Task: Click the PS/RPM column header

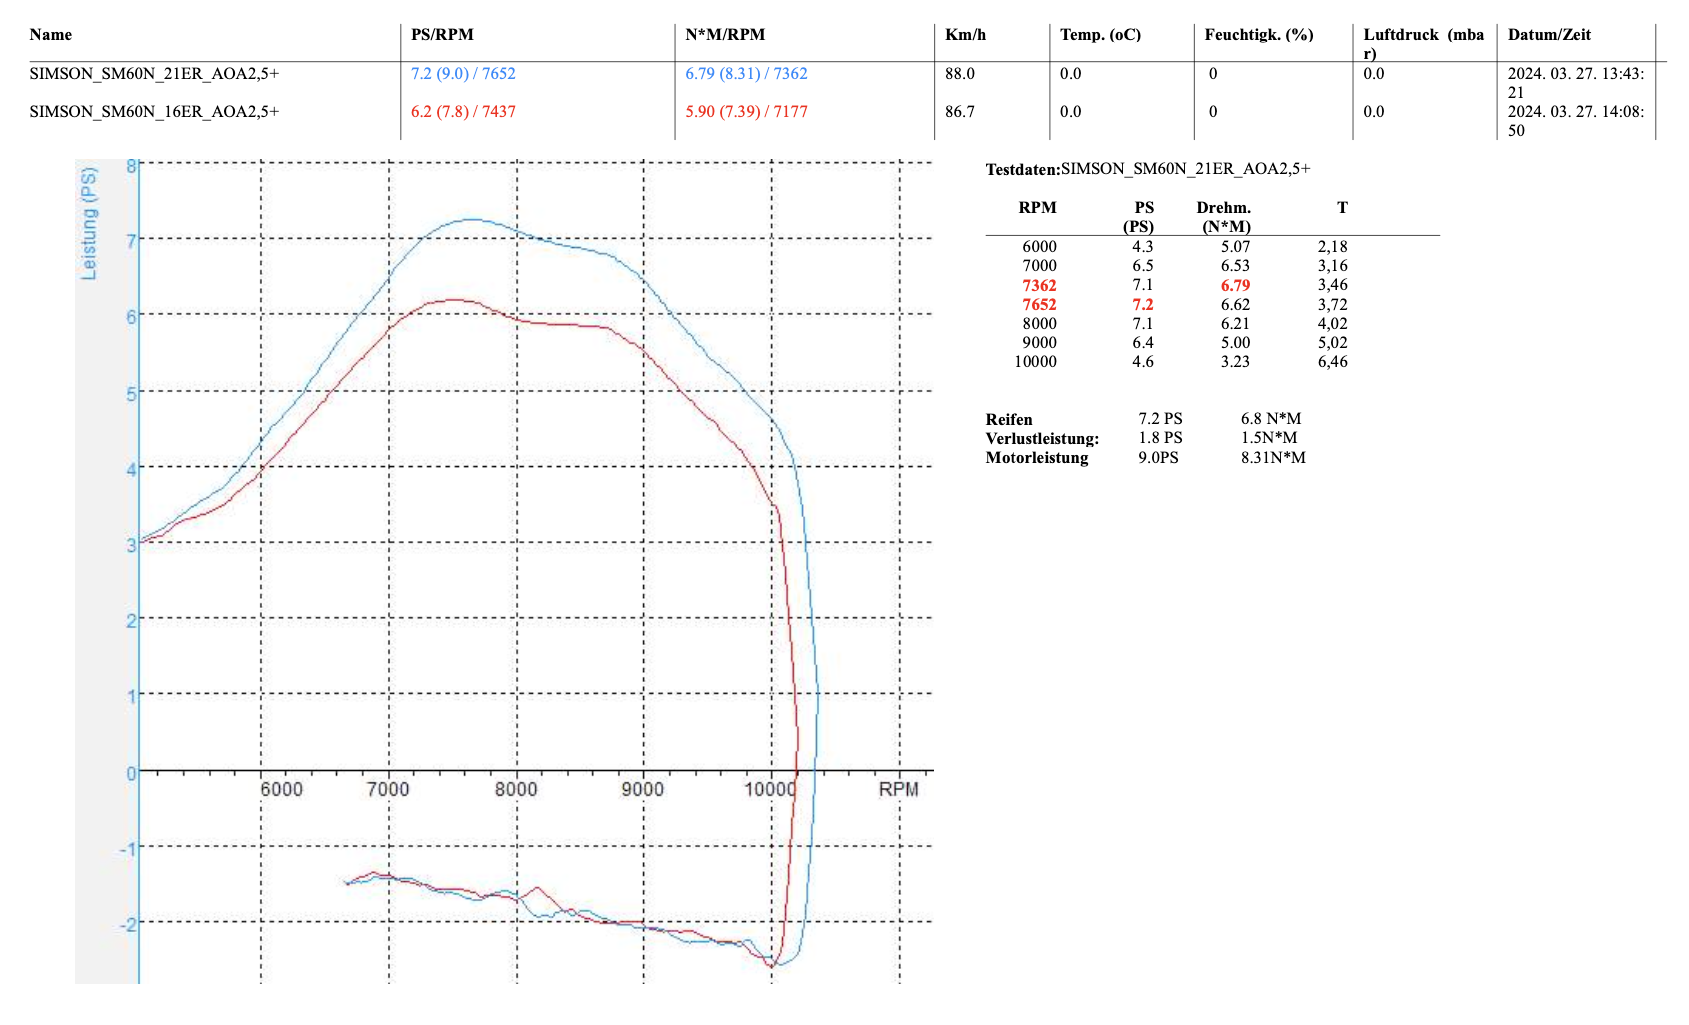Action: click(442, 35)
